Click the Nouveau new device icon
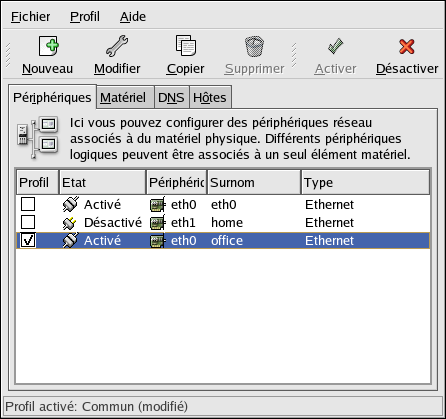The image size is (446, 419). (48, 46)
